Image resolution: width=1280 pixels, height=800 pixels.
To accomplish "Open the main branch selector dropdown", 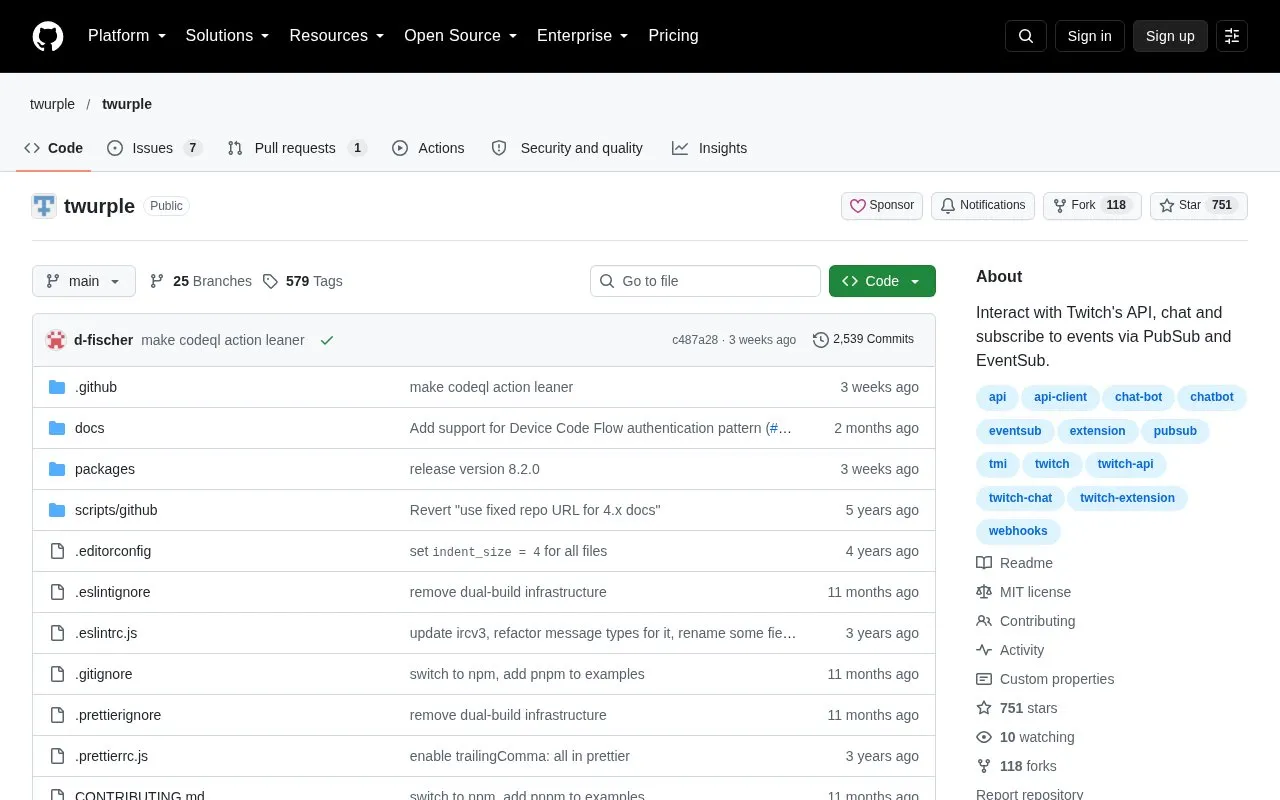I will pyautogui.click(x=84, y=281).
